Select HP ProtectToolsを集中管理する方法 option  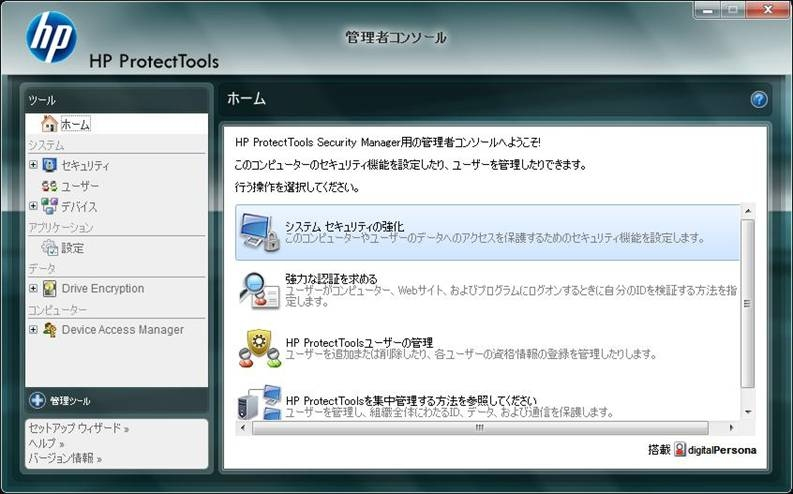(488, 402)
